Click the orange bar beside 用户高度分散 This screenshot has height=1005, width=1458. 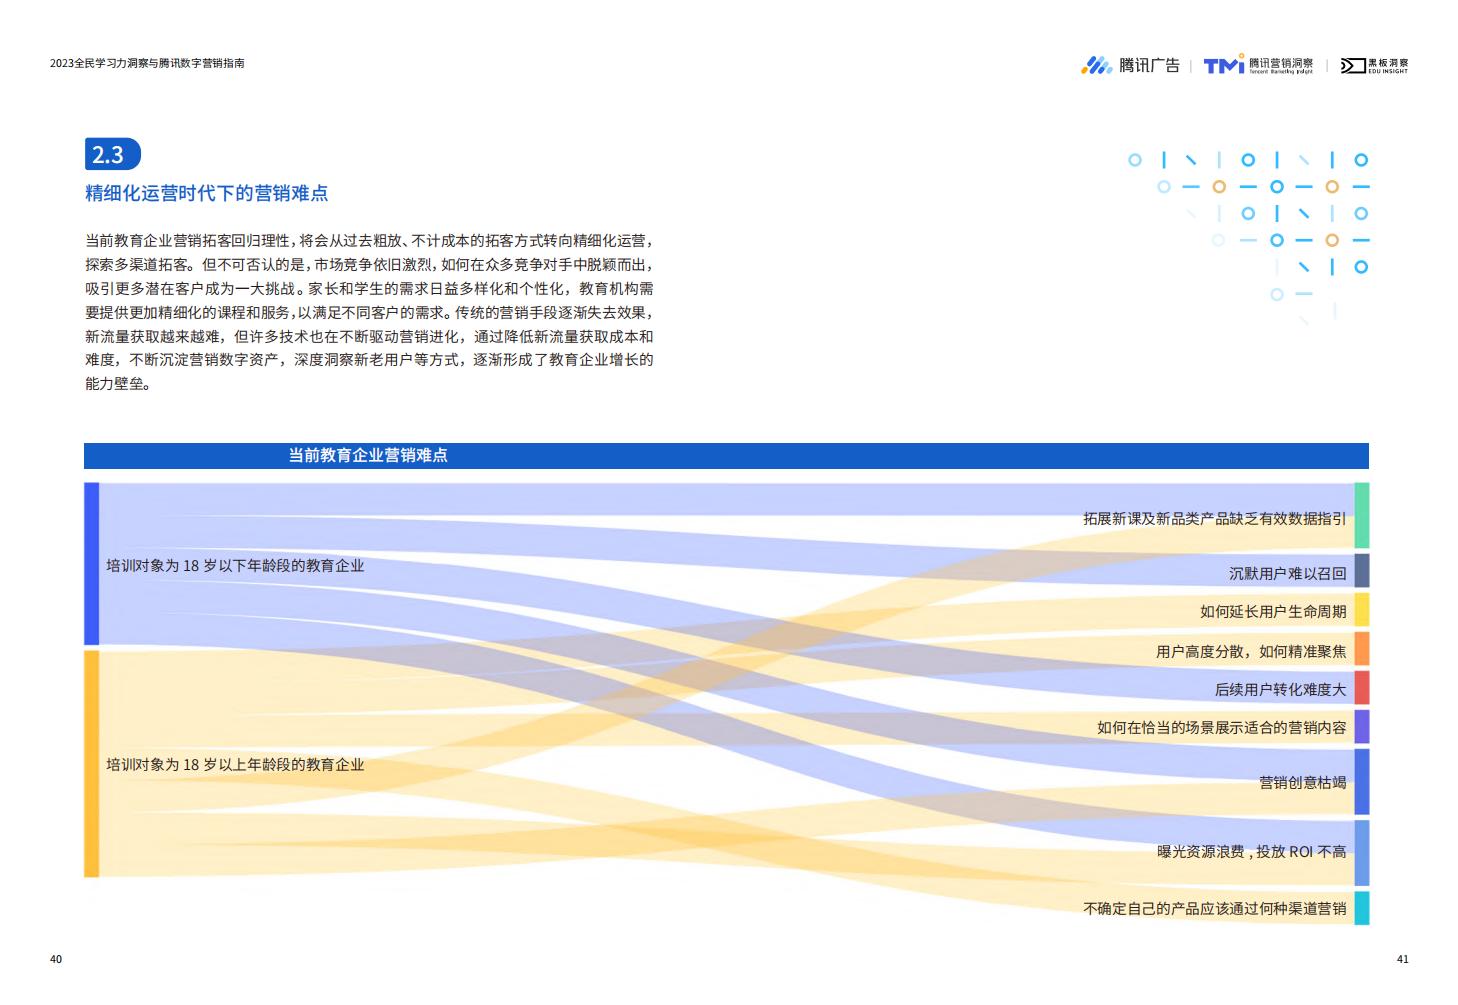tap(1361, 649)
